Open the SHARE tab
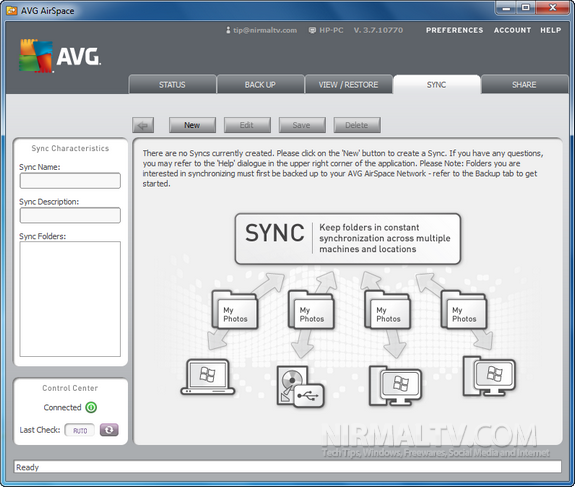The width and height of the screenshot is (575, 487). [x=524, y=85]
